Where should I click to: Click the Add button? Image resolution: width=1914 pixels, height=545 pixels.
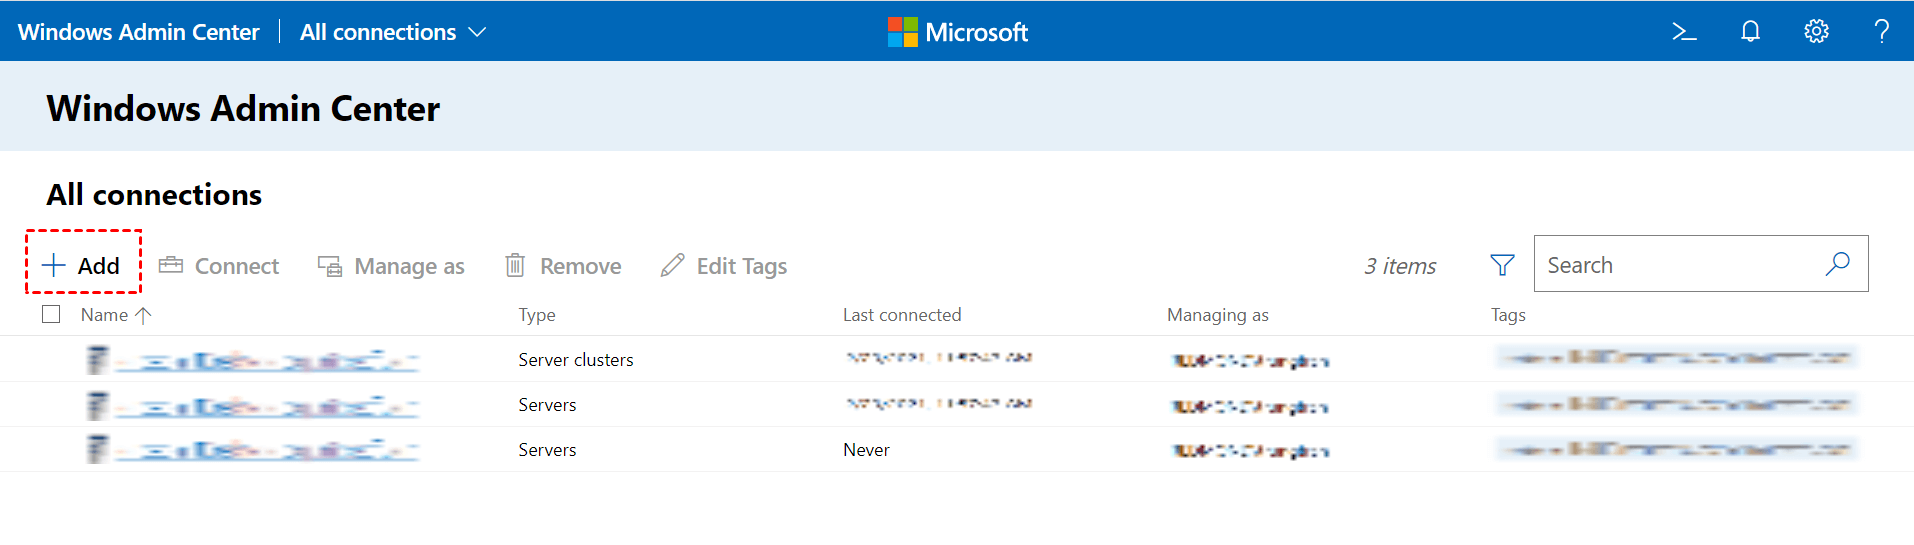(82, 266)
